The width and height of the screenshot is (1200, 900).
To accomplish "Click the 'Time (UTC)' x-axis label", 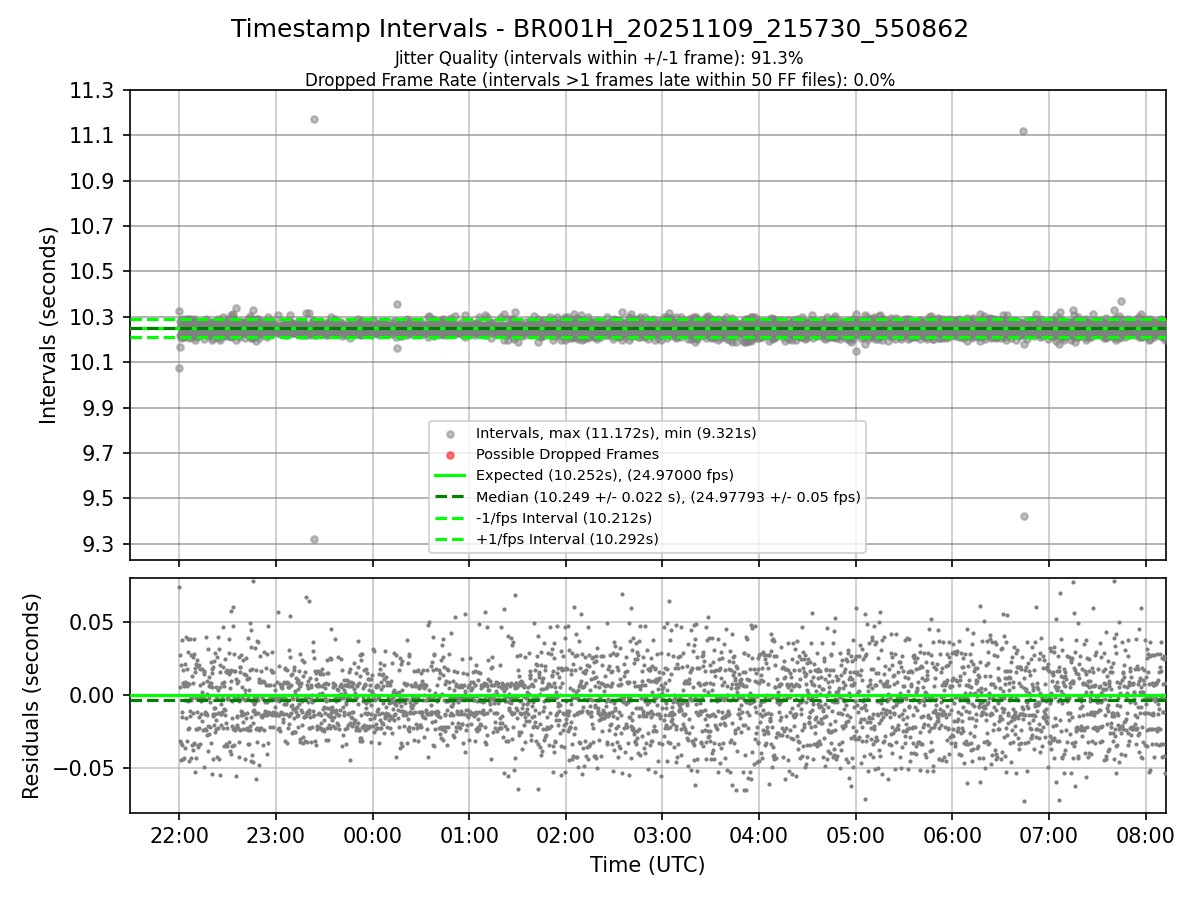I will (x=647, y=865).
